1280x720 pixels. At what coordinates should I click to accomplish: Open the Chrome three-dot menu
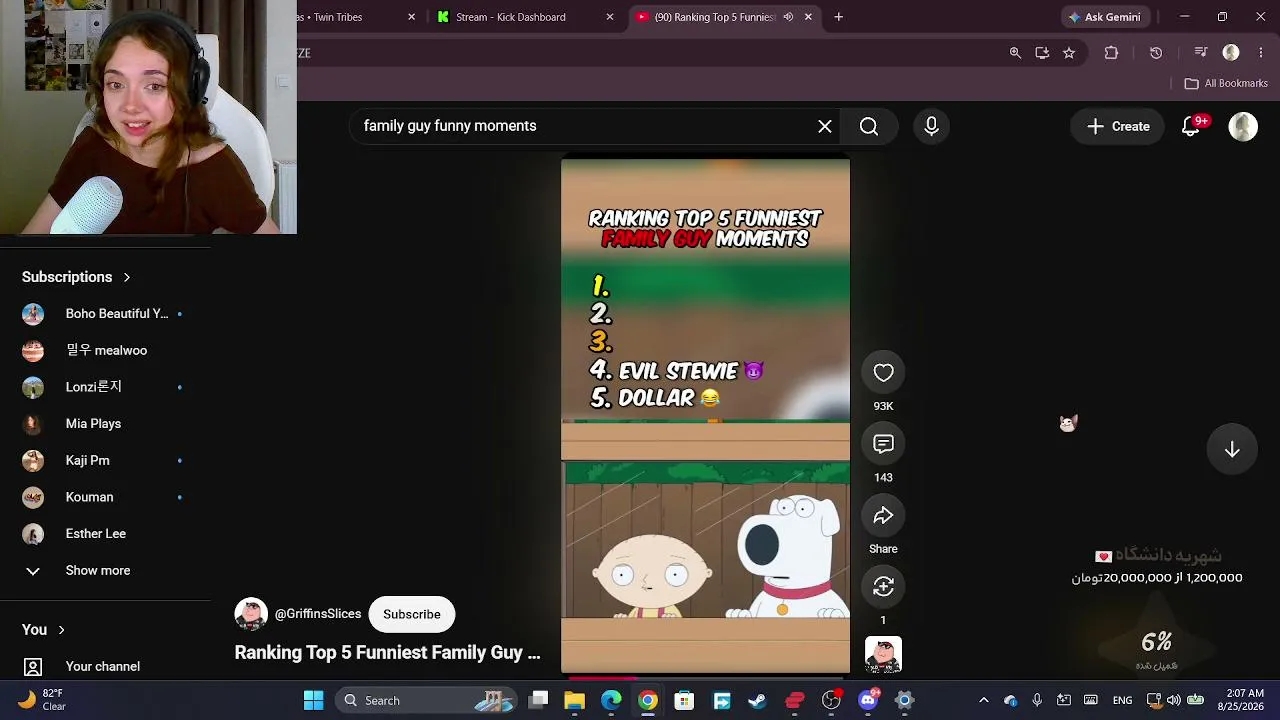pyautogui.click(x=1260, y=53)
